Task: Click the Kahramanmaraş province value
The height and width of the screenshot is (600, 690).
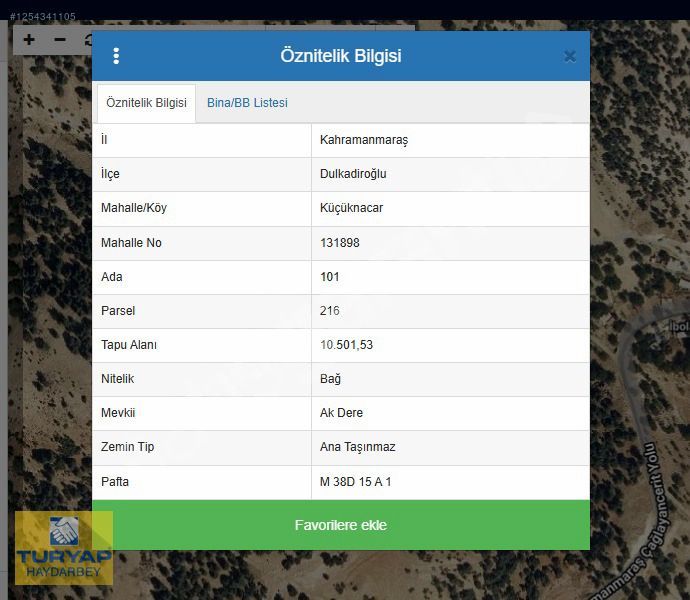Action: (363, 140)
